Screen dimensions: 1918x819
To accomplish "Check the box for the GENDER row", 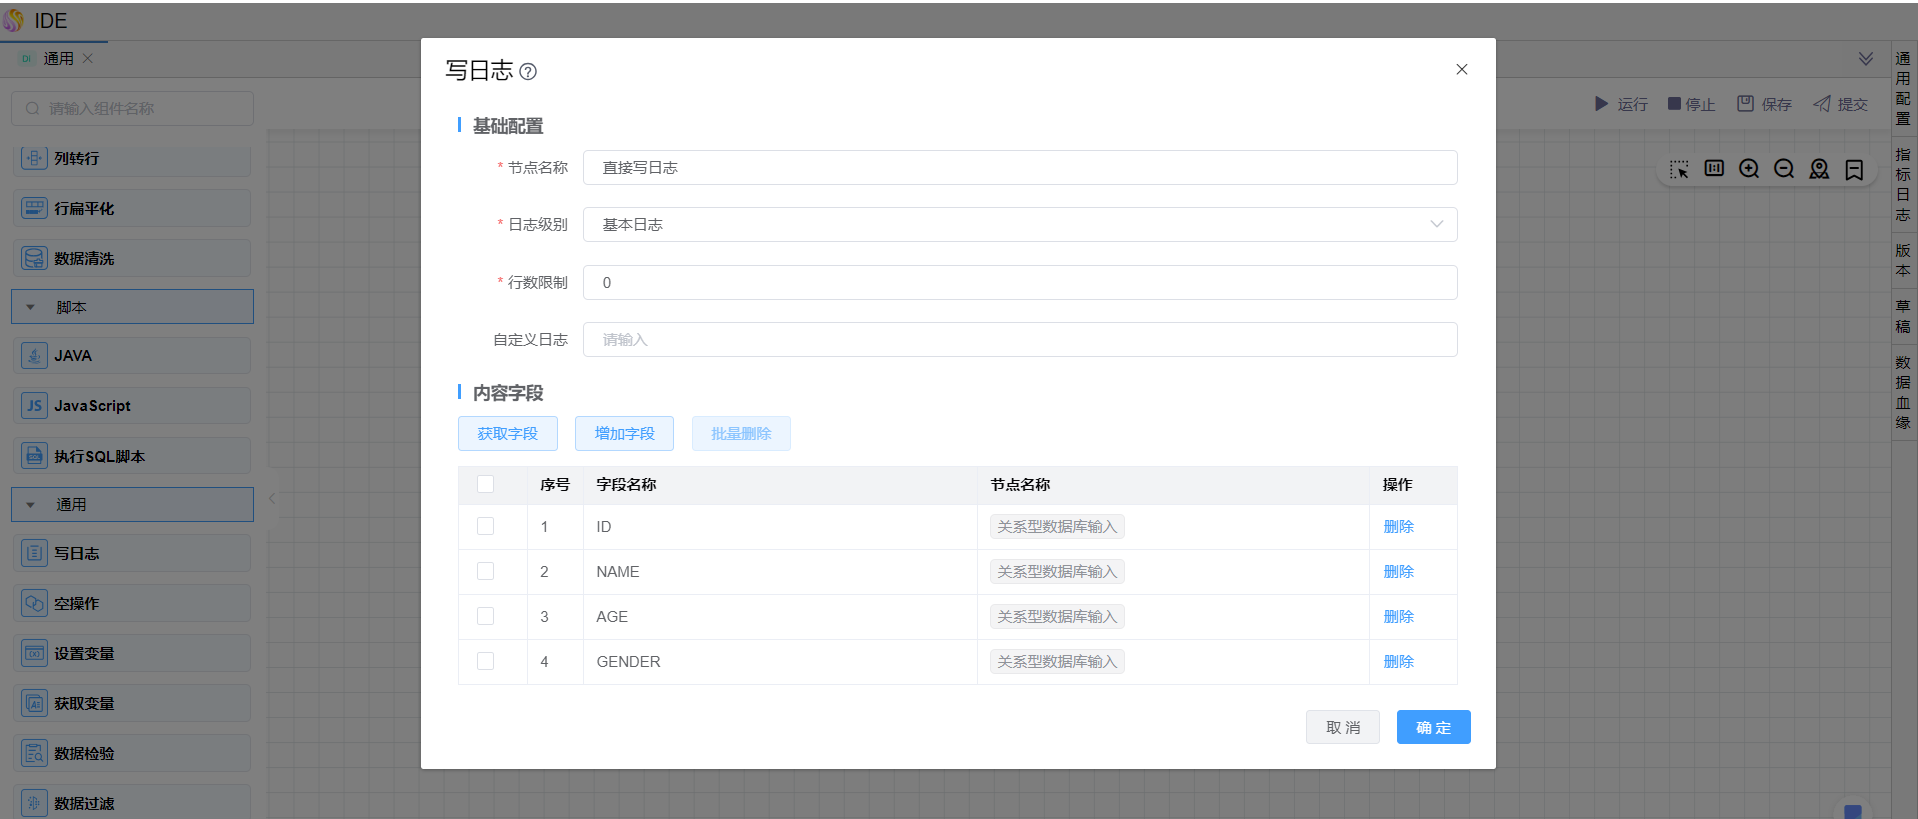I will point(486,662).
